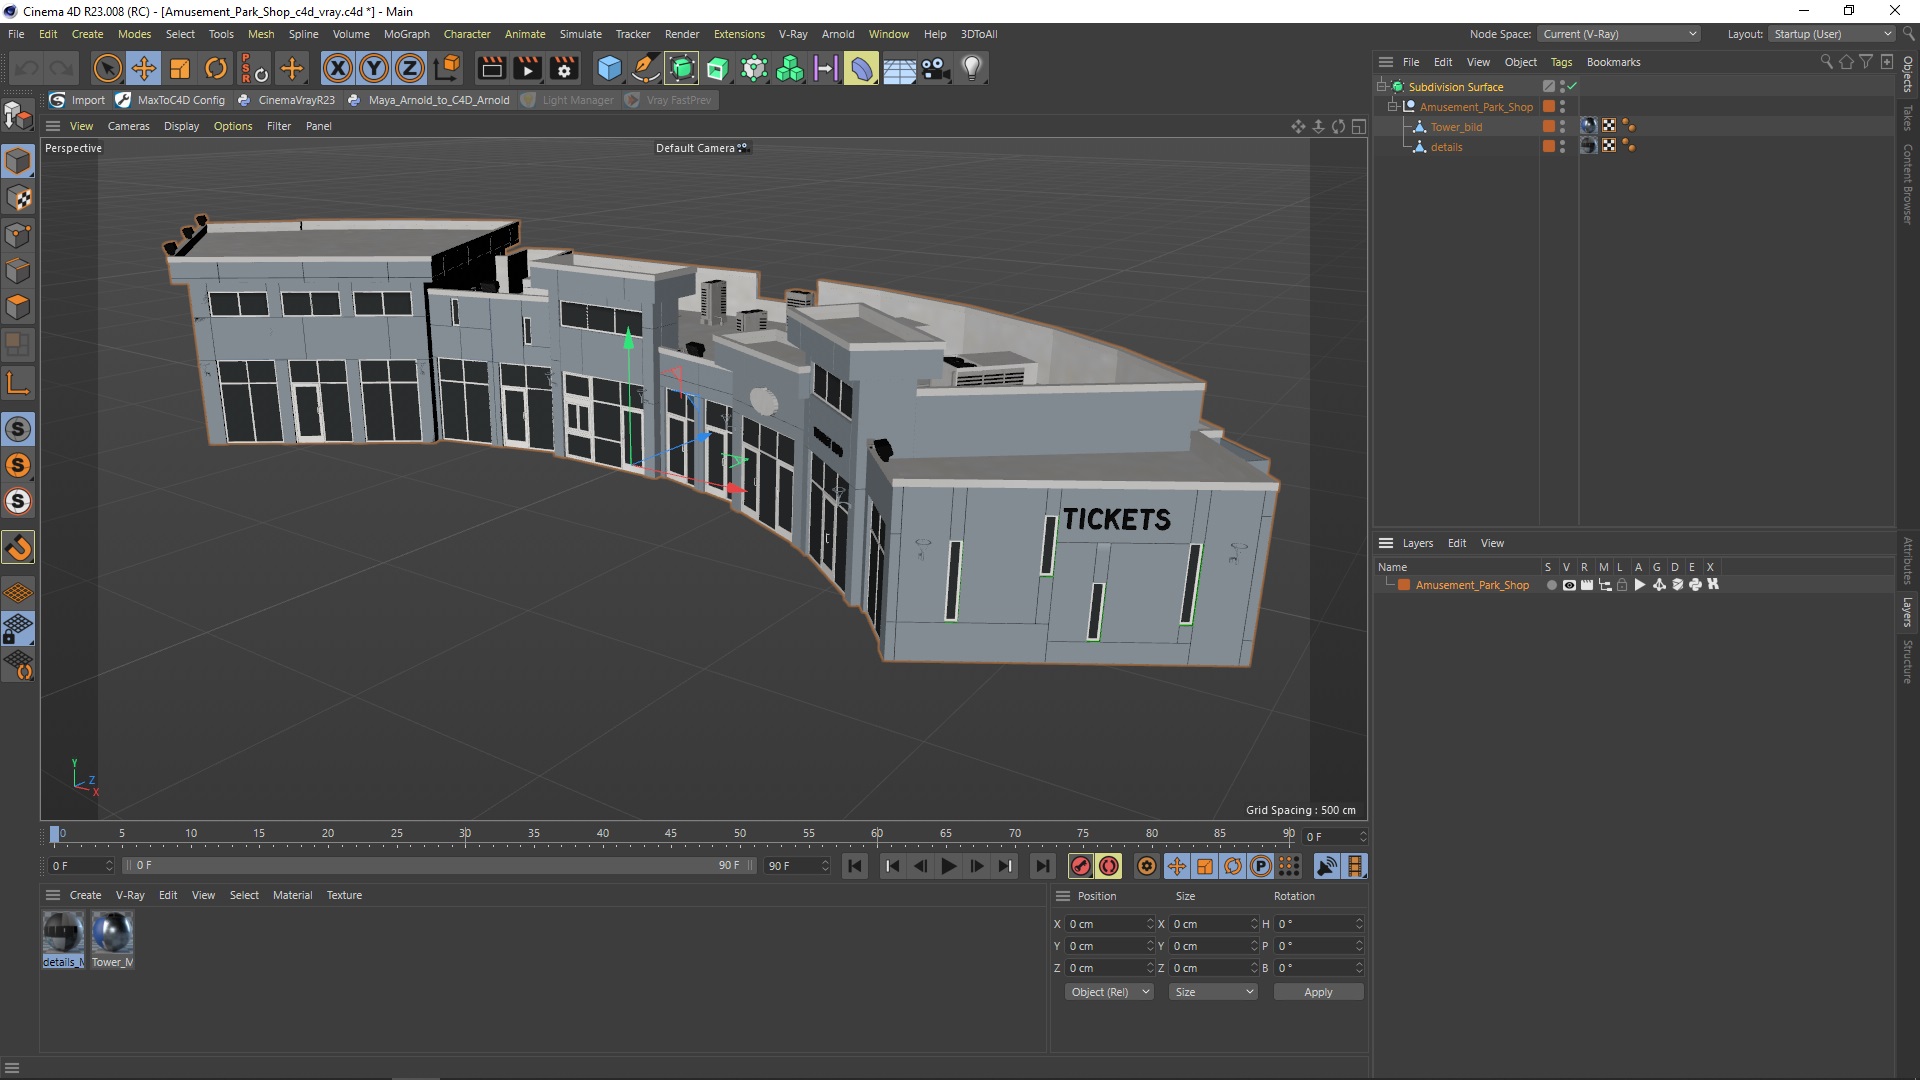
Task: Click the details object UVW checker tag
Action: click(x=1609, y=146)
